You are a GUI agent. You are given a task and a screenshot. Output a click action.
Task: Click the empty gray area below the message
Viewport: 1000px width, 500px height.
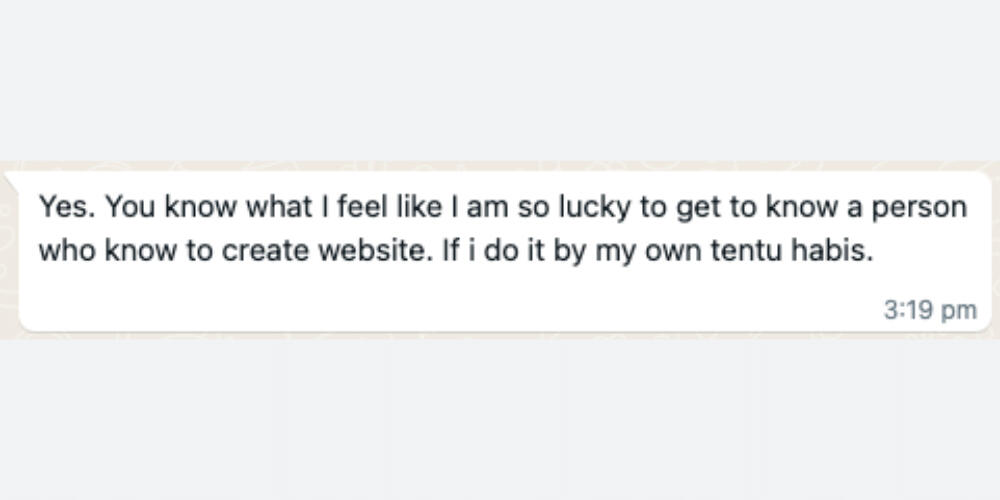[500, 420]
